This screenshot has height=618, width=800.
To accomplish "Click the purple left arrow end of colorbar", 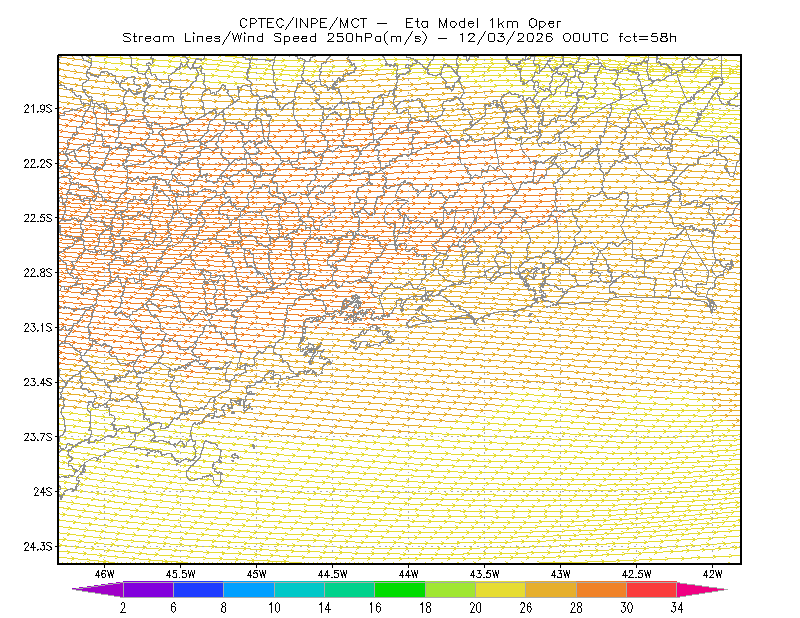I will click(97, 589).
